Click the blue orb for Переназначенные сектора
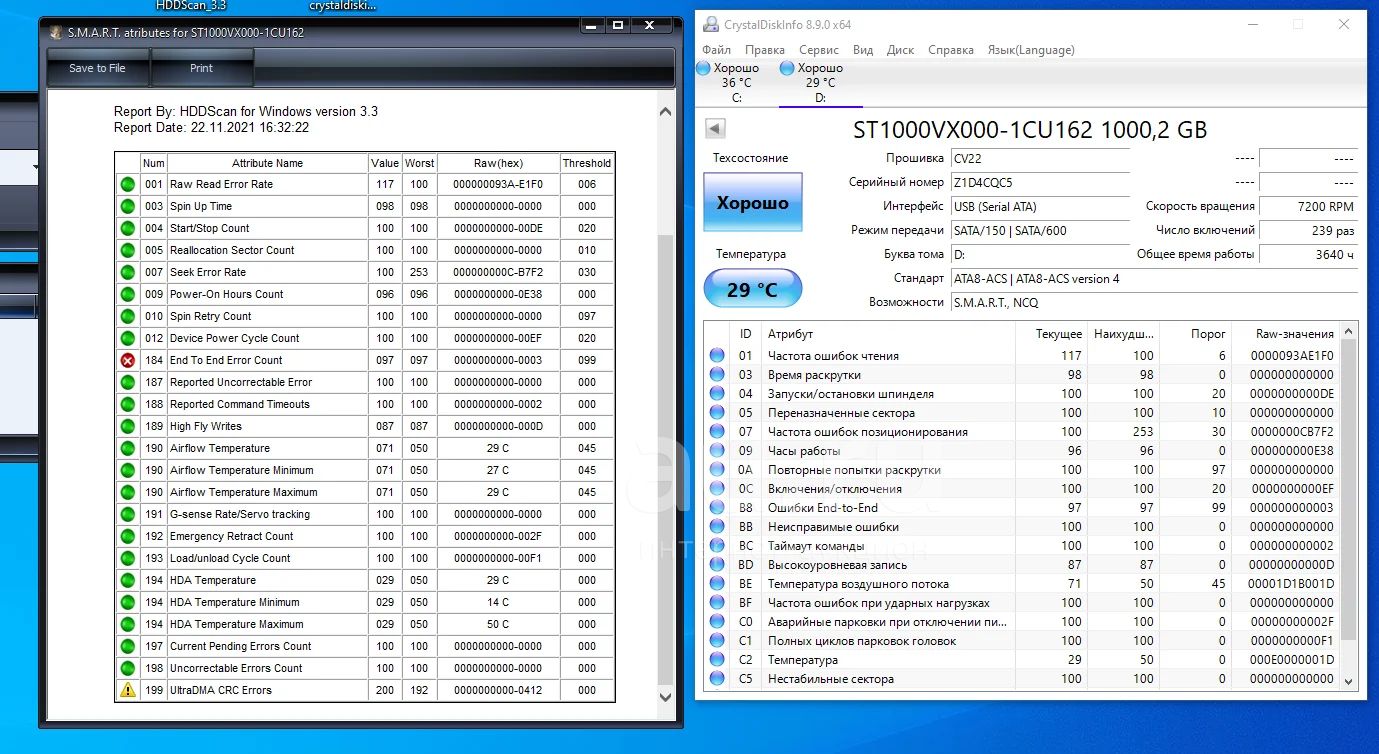This screenshot has width=1379, height=754. click(x=717, y=412)
